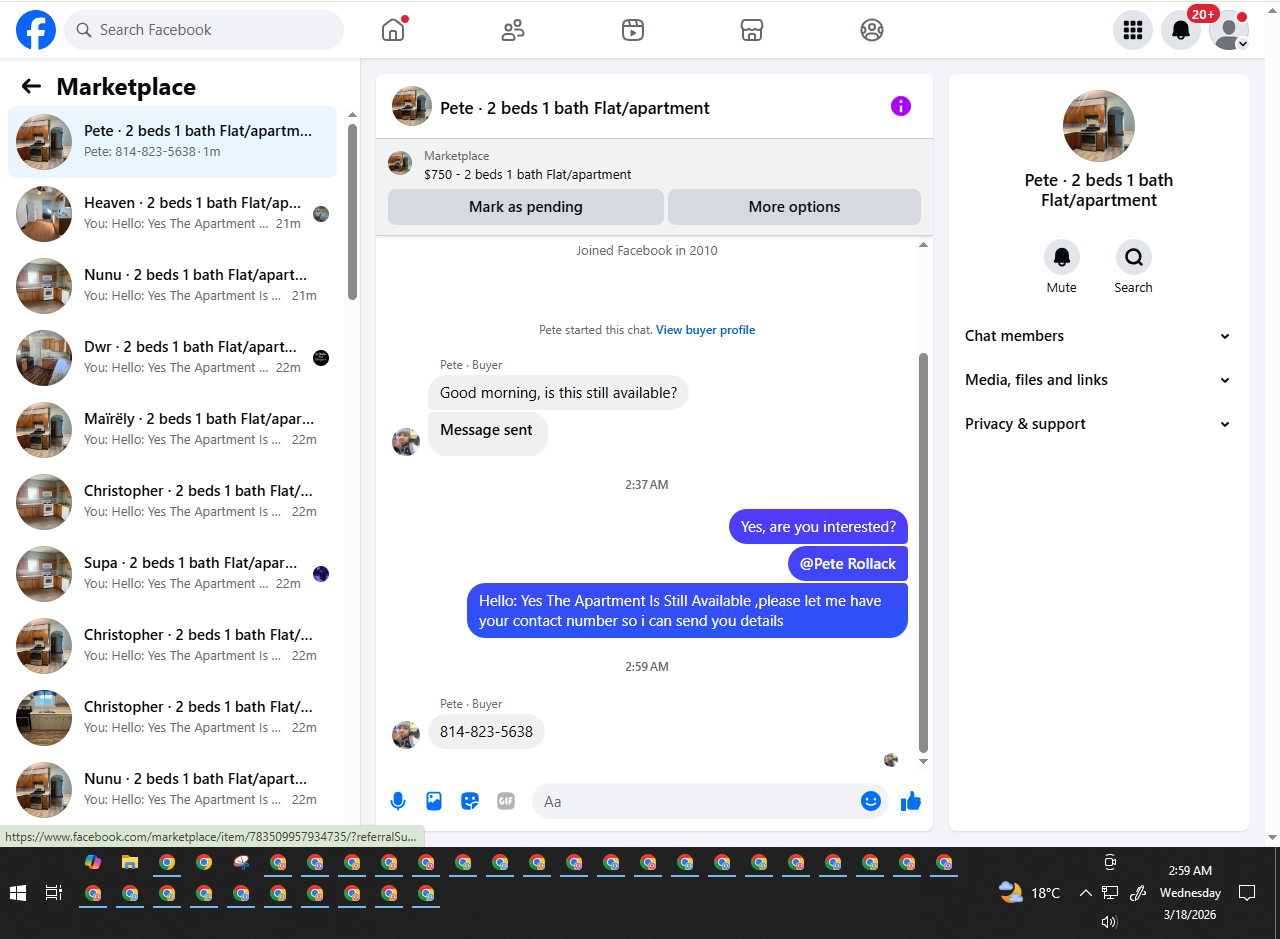The height and width of the screenshot is (939, 1280).
Task: Open the Heaven conversation
Action: tap(173, 214)
